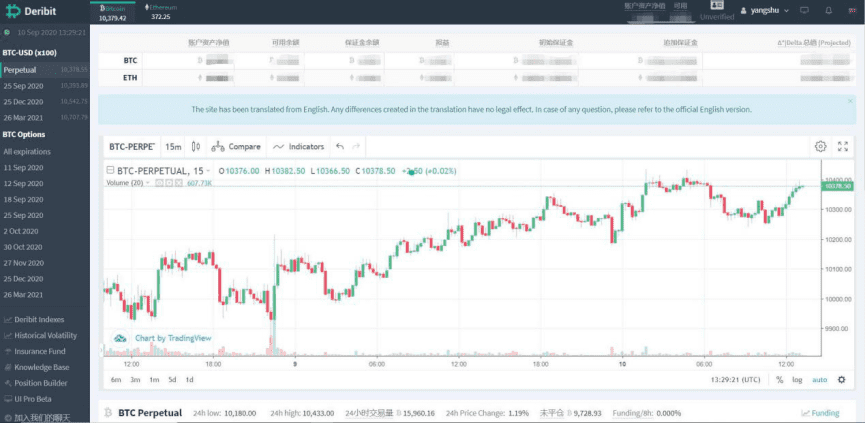Open the Funding link

[820, 413]
